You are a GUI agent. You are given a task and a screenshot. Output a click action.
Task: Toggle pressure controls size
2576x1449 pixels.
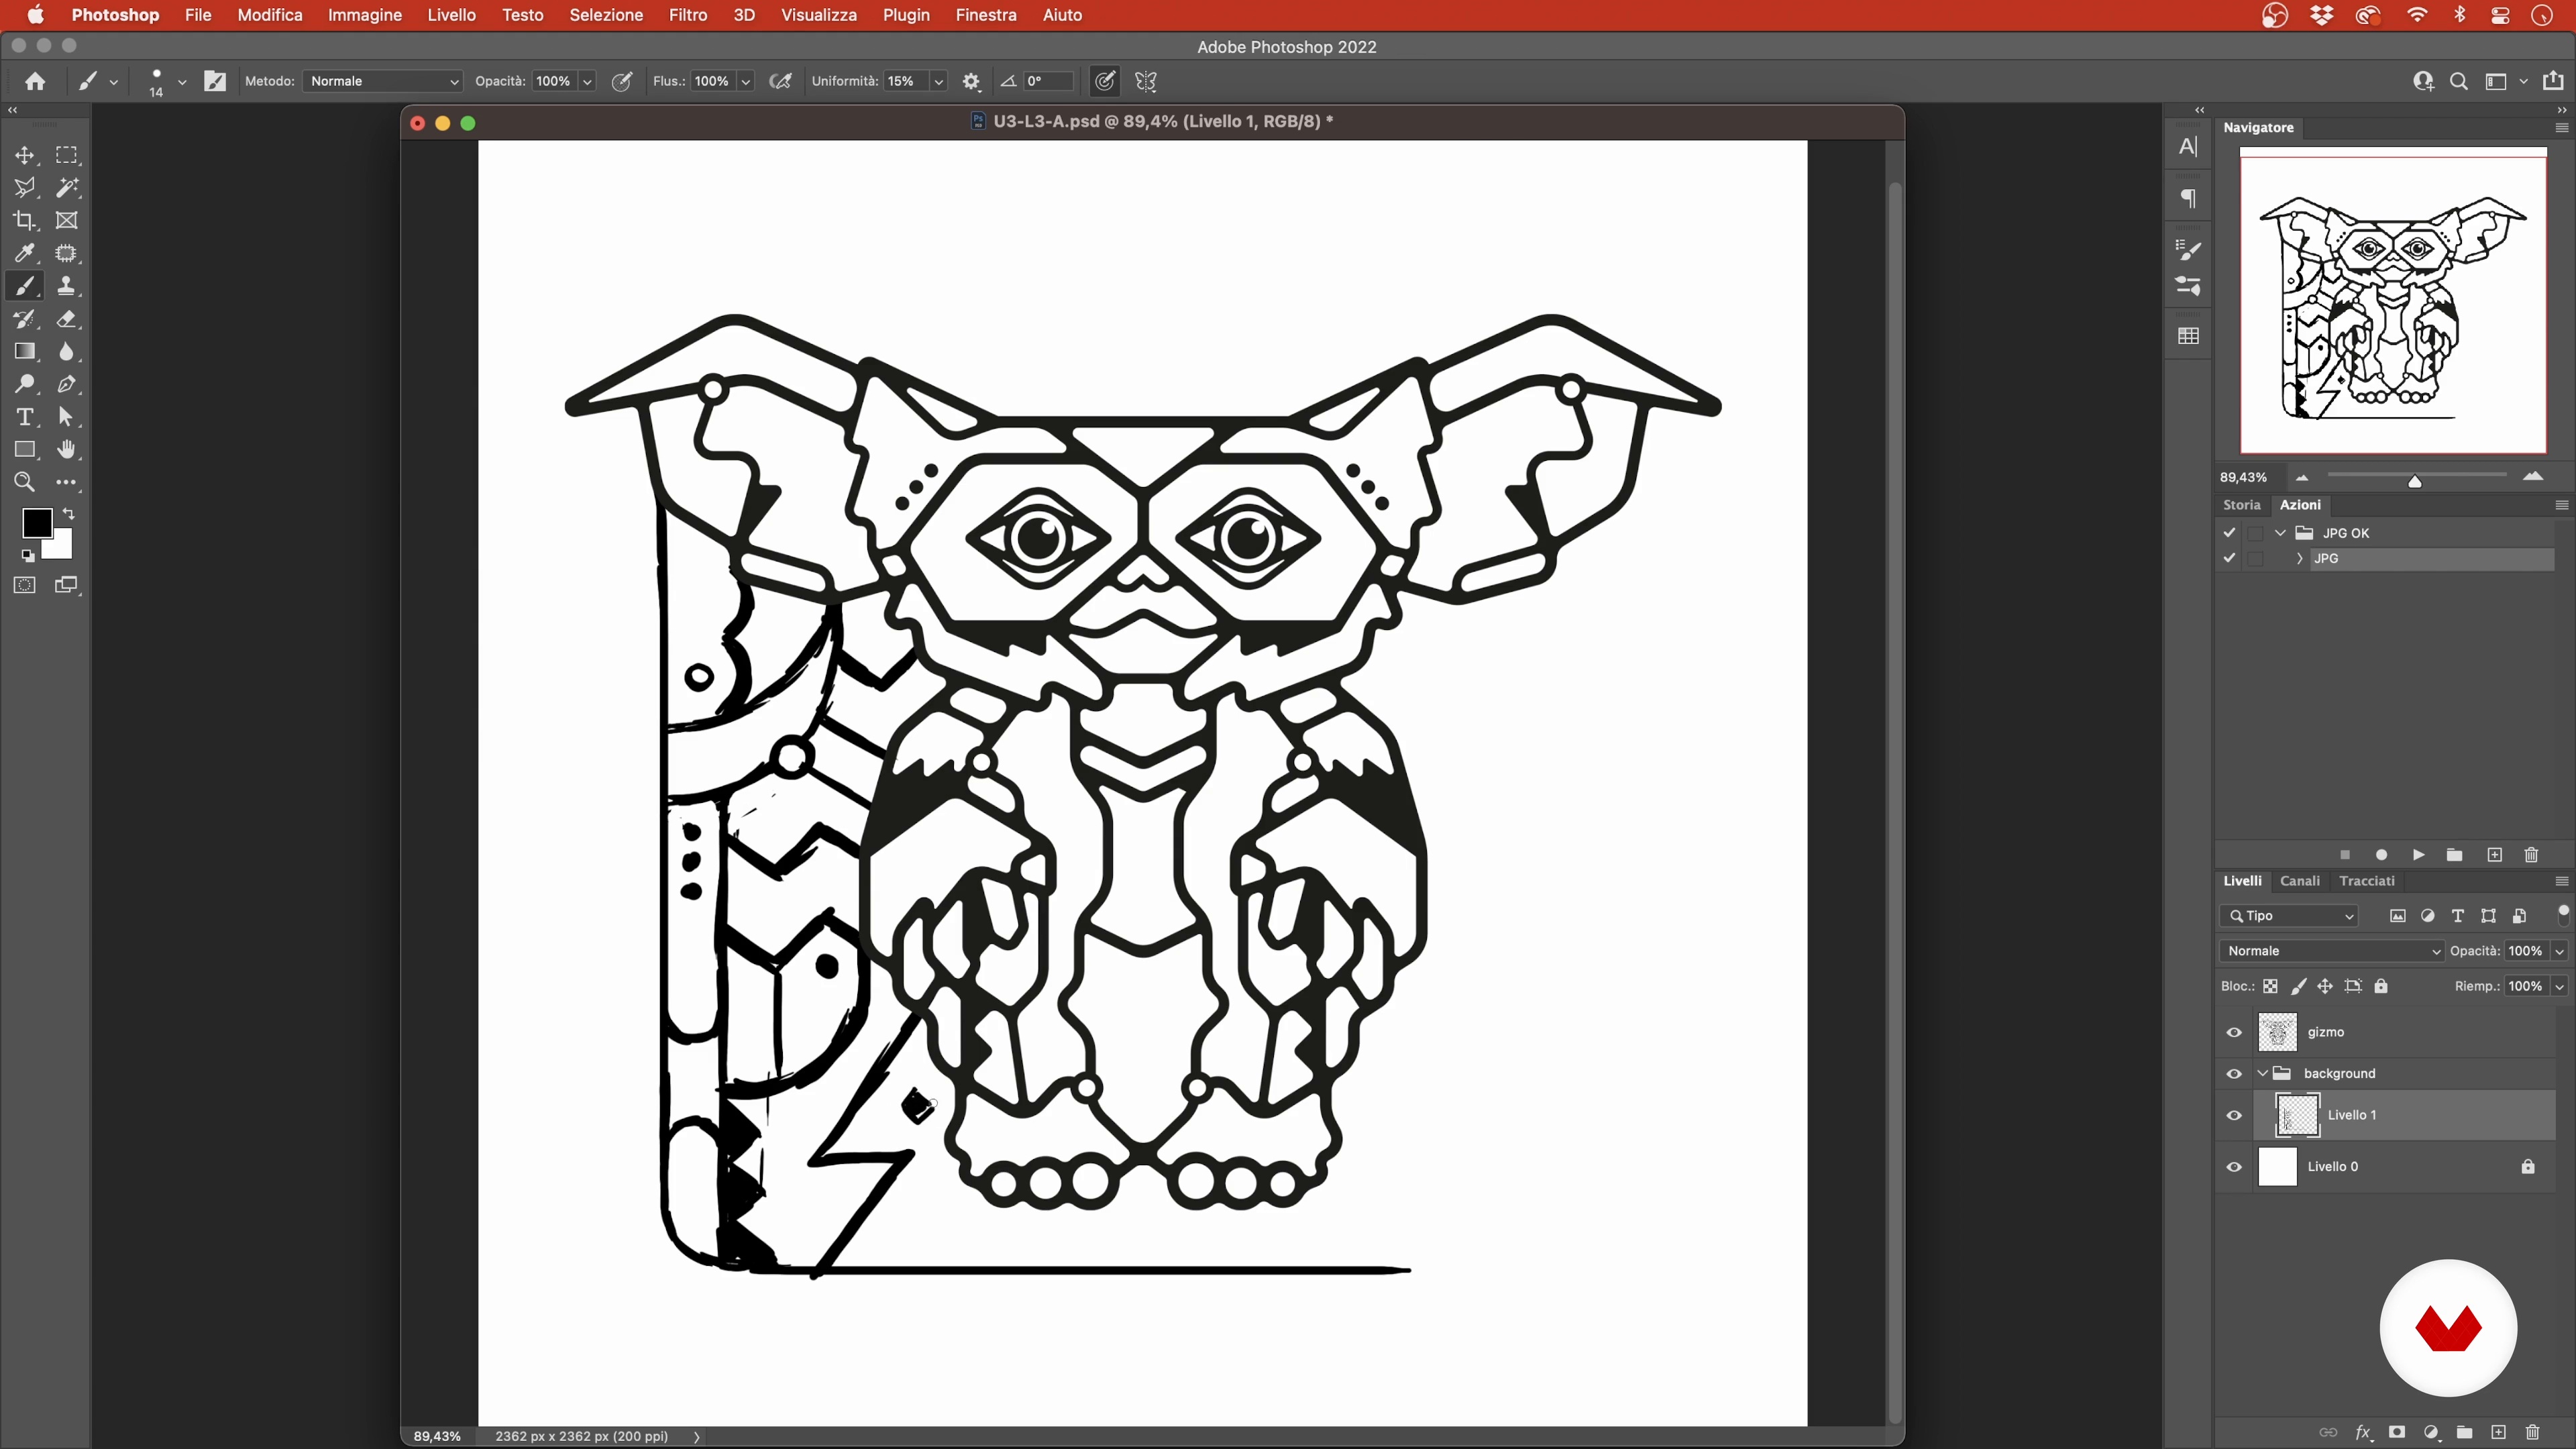[1104, 81]
